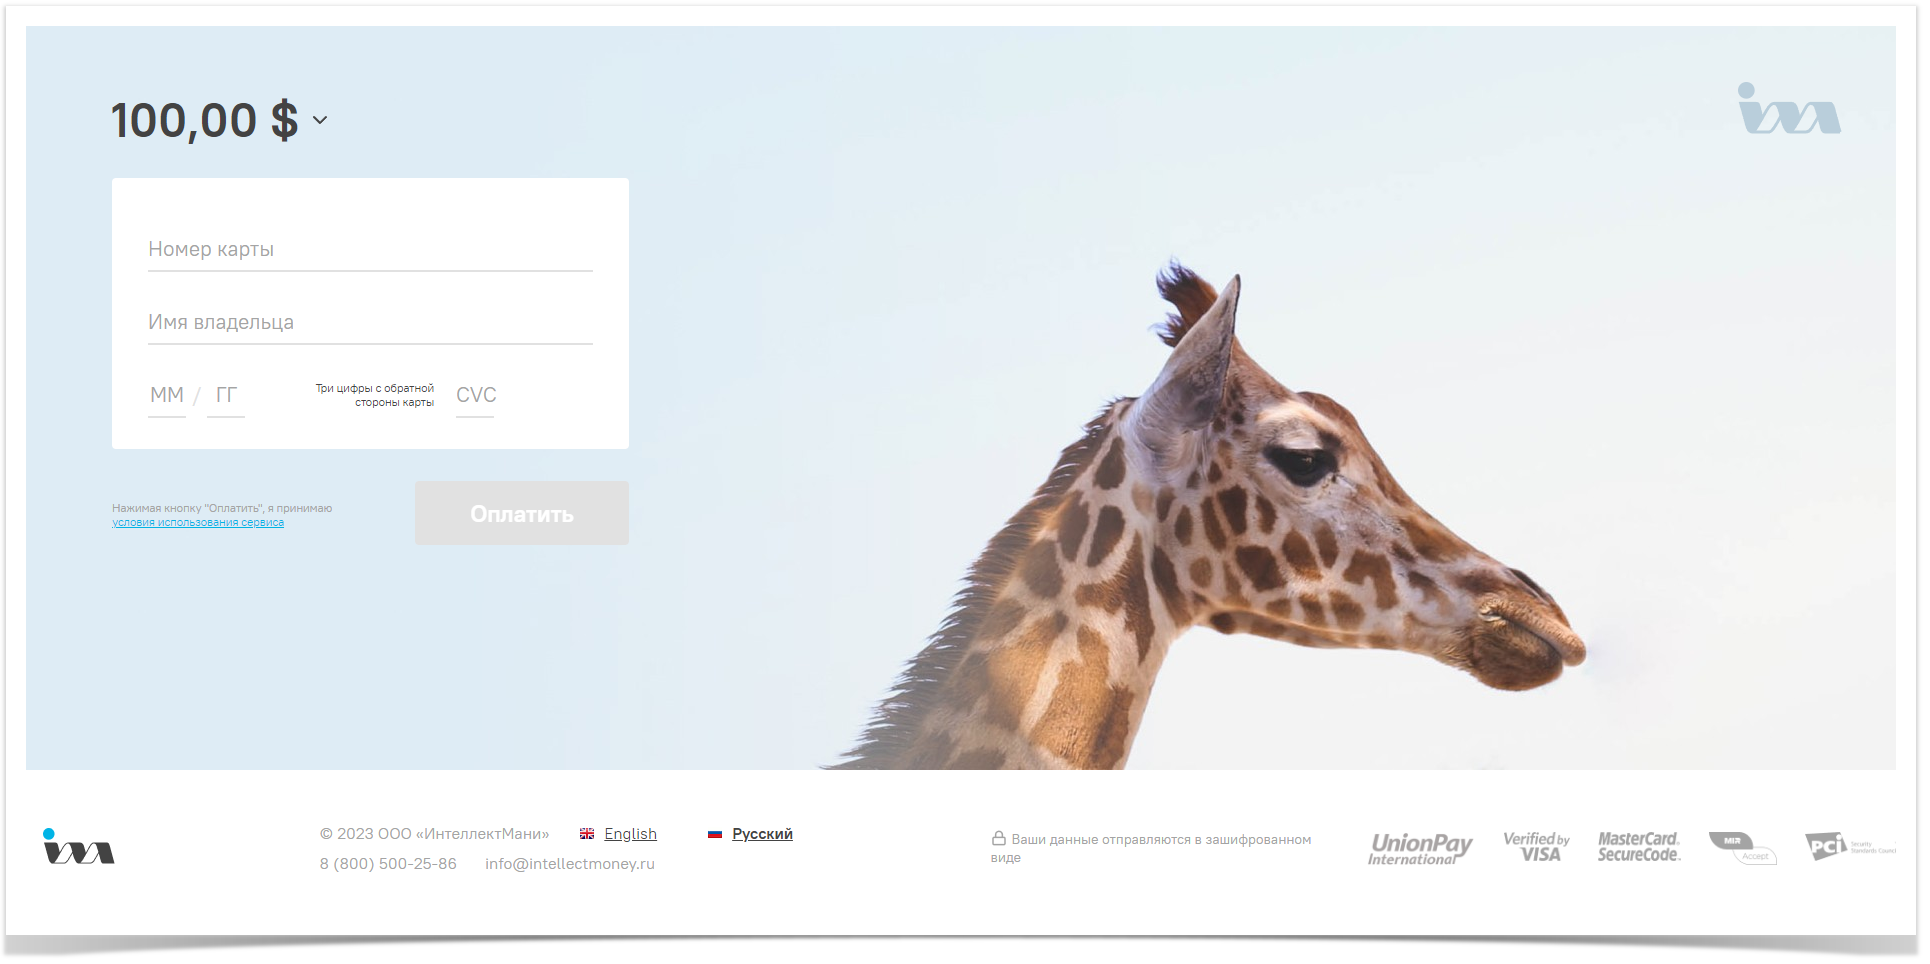Click the IntellectMoney logo in the top-right corner
Image resolution: width=1930 pixels, height=964 pixels.
click(1789, 108)
